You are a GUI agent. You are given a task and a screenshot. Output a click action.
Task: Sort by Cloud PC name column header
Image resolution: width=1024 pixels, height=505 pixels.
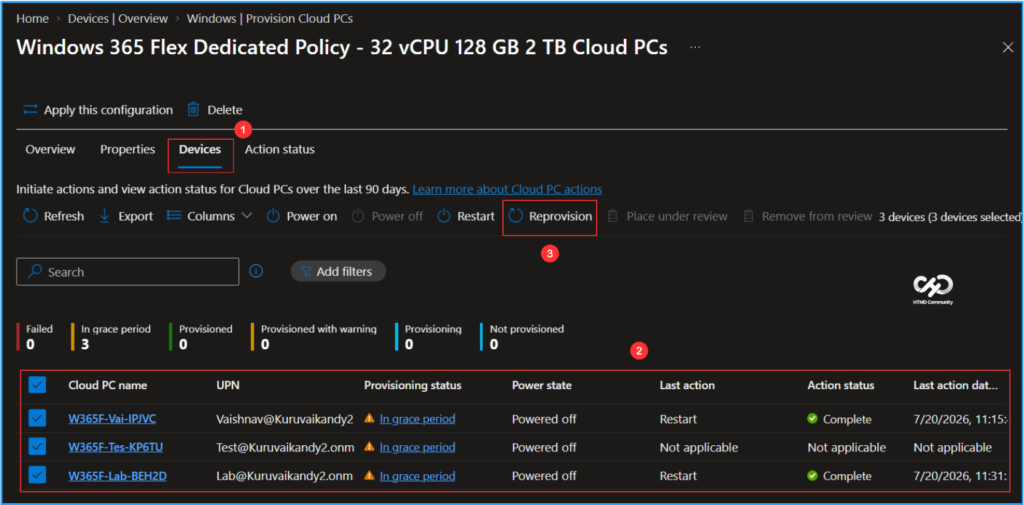coord(108,385)
